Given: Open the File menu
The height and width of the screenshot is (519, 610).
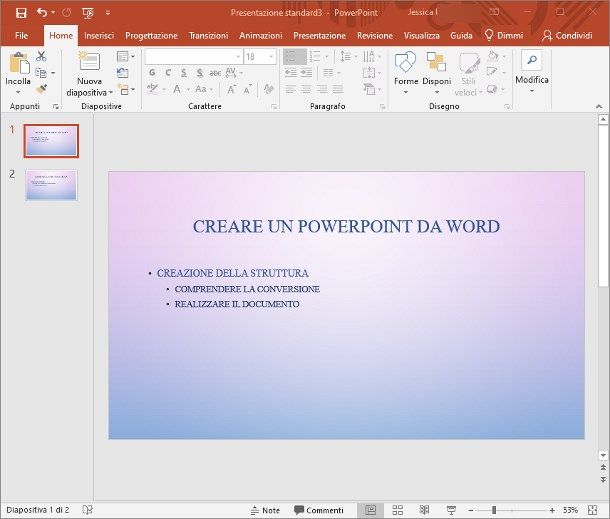Looking at the screenshot, I should pos(21,36).
